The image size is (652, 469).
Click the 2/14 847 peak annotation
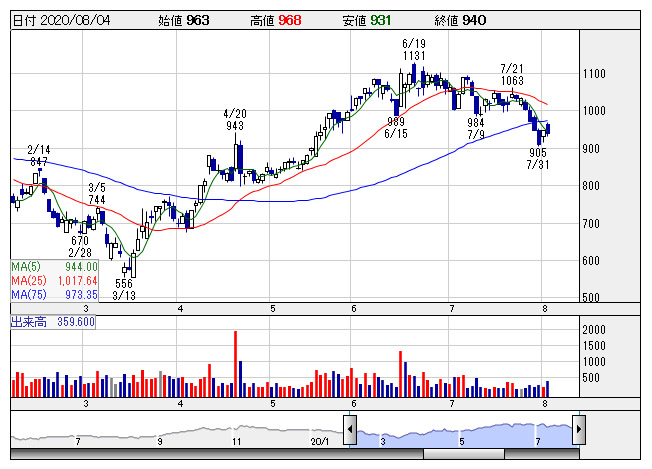click(x=39, y=156)
